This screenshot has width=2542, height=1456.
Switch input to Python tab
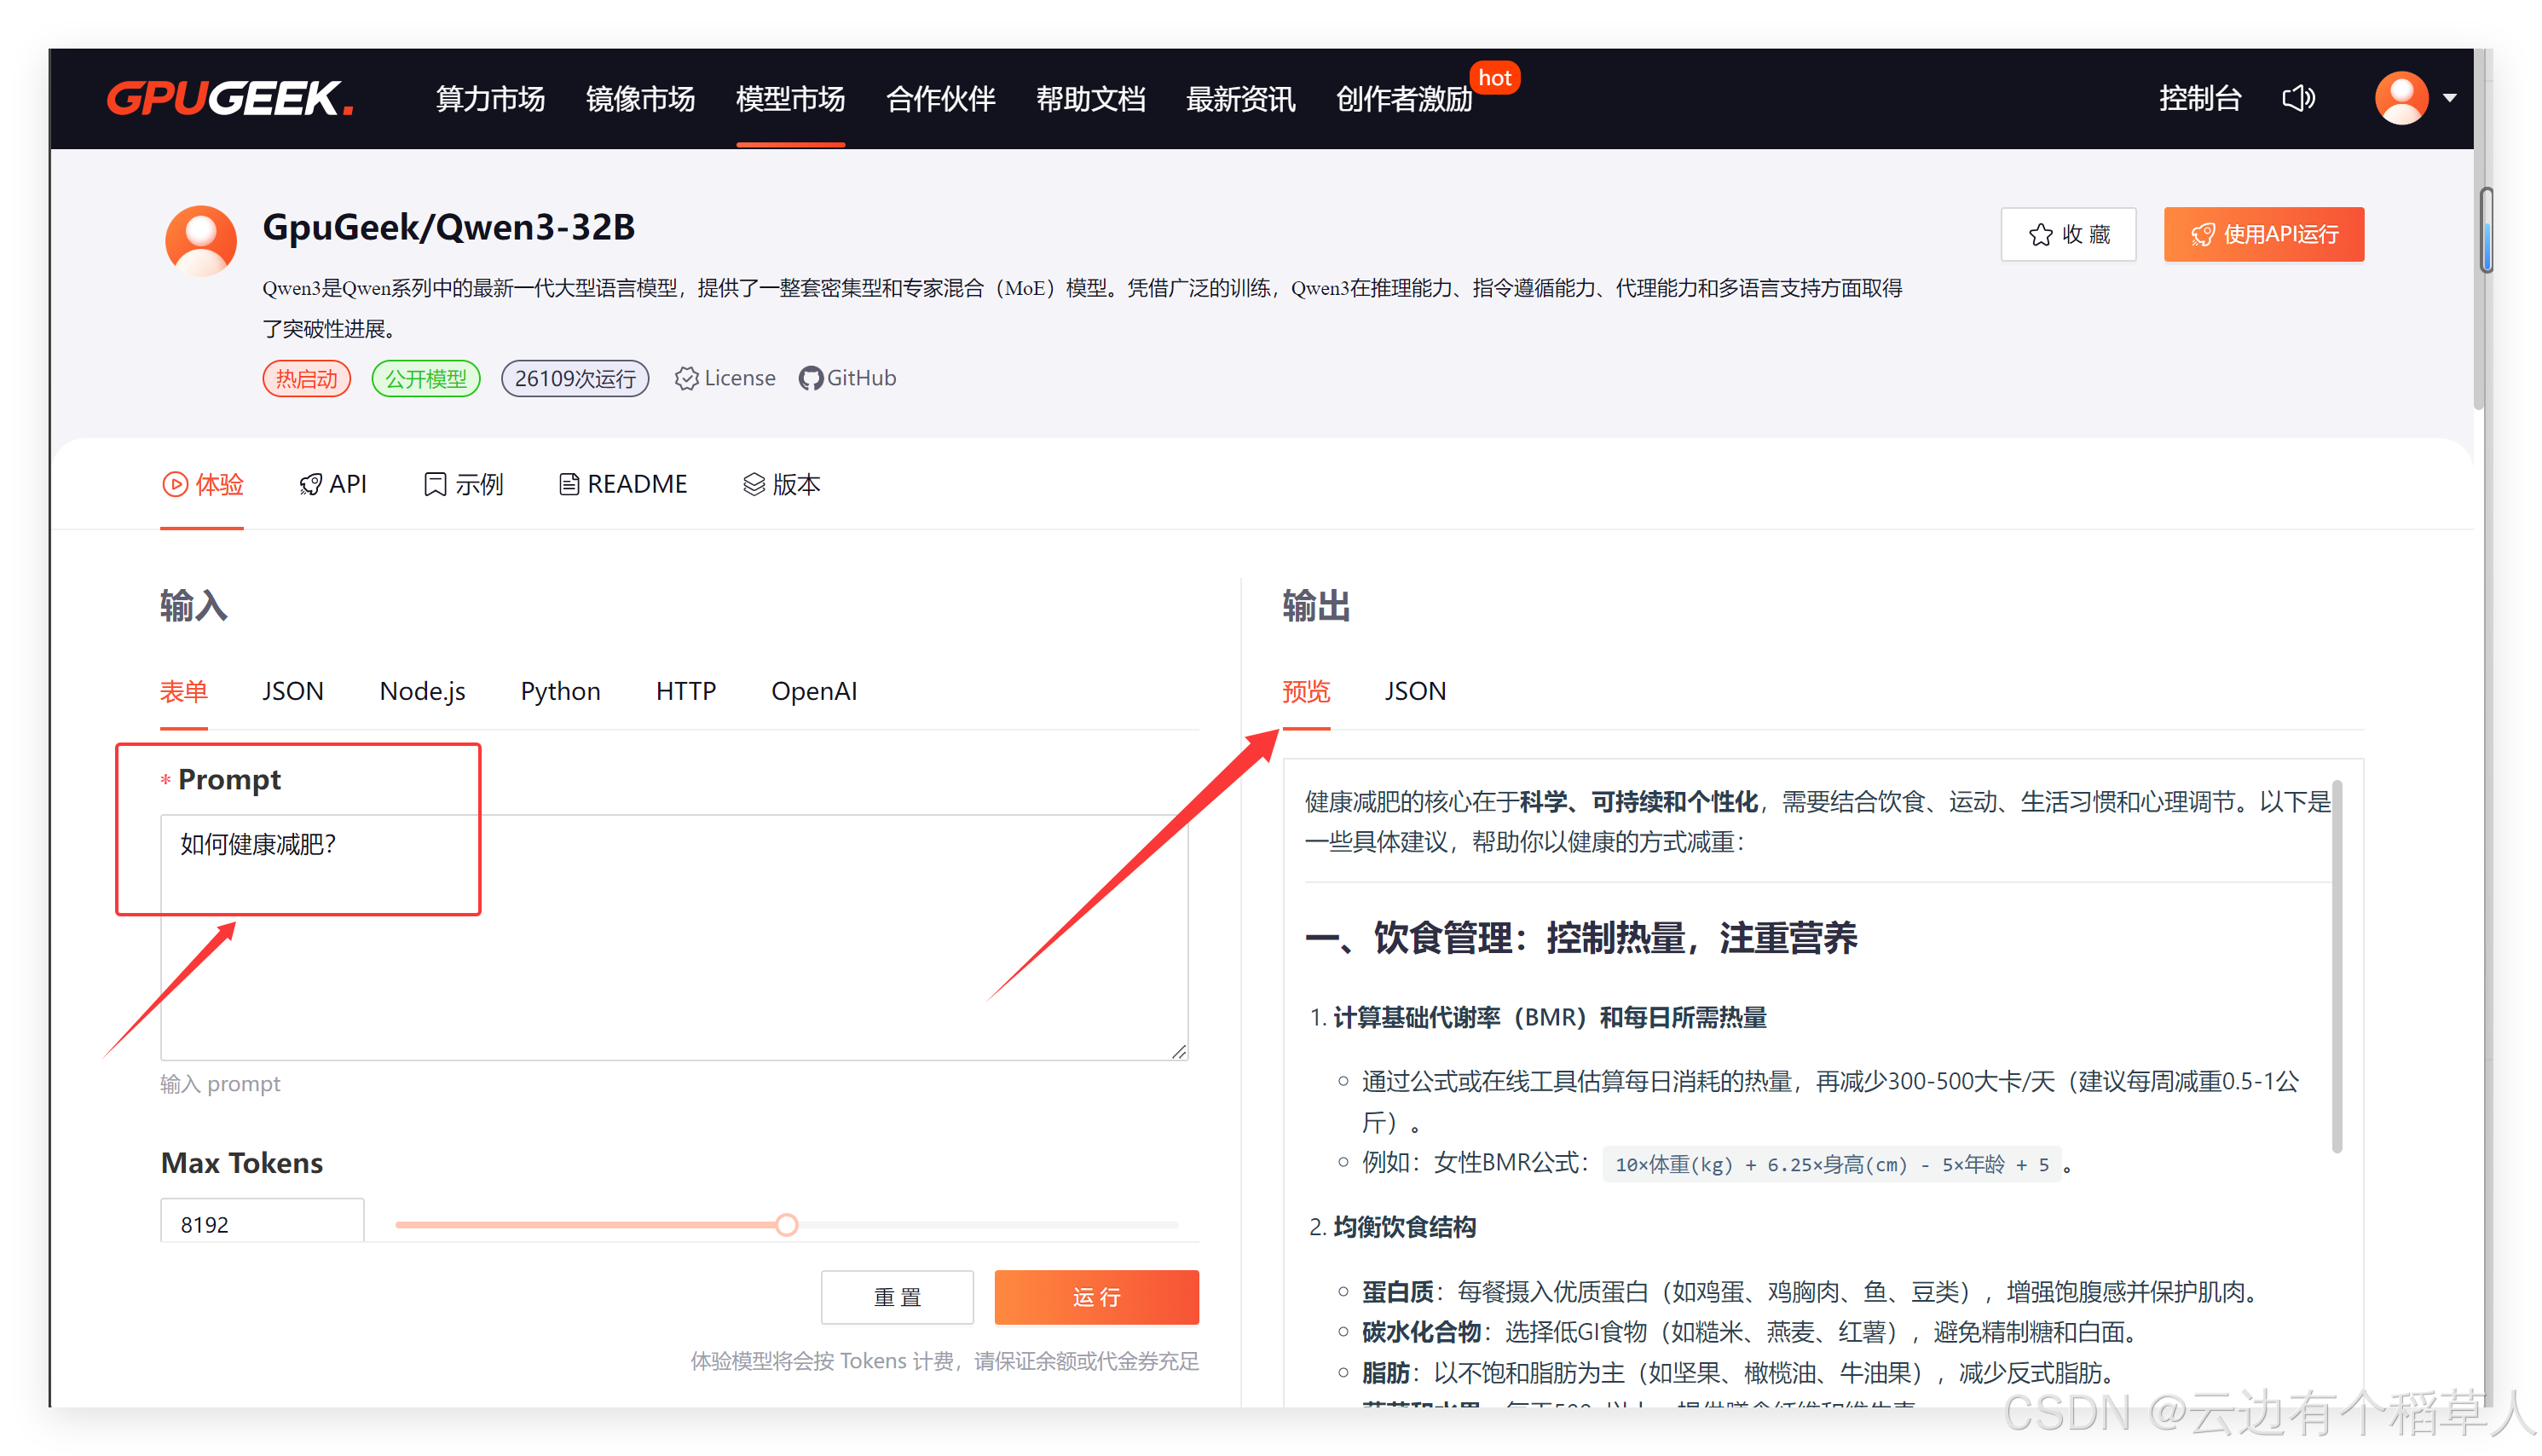(560, 691)
